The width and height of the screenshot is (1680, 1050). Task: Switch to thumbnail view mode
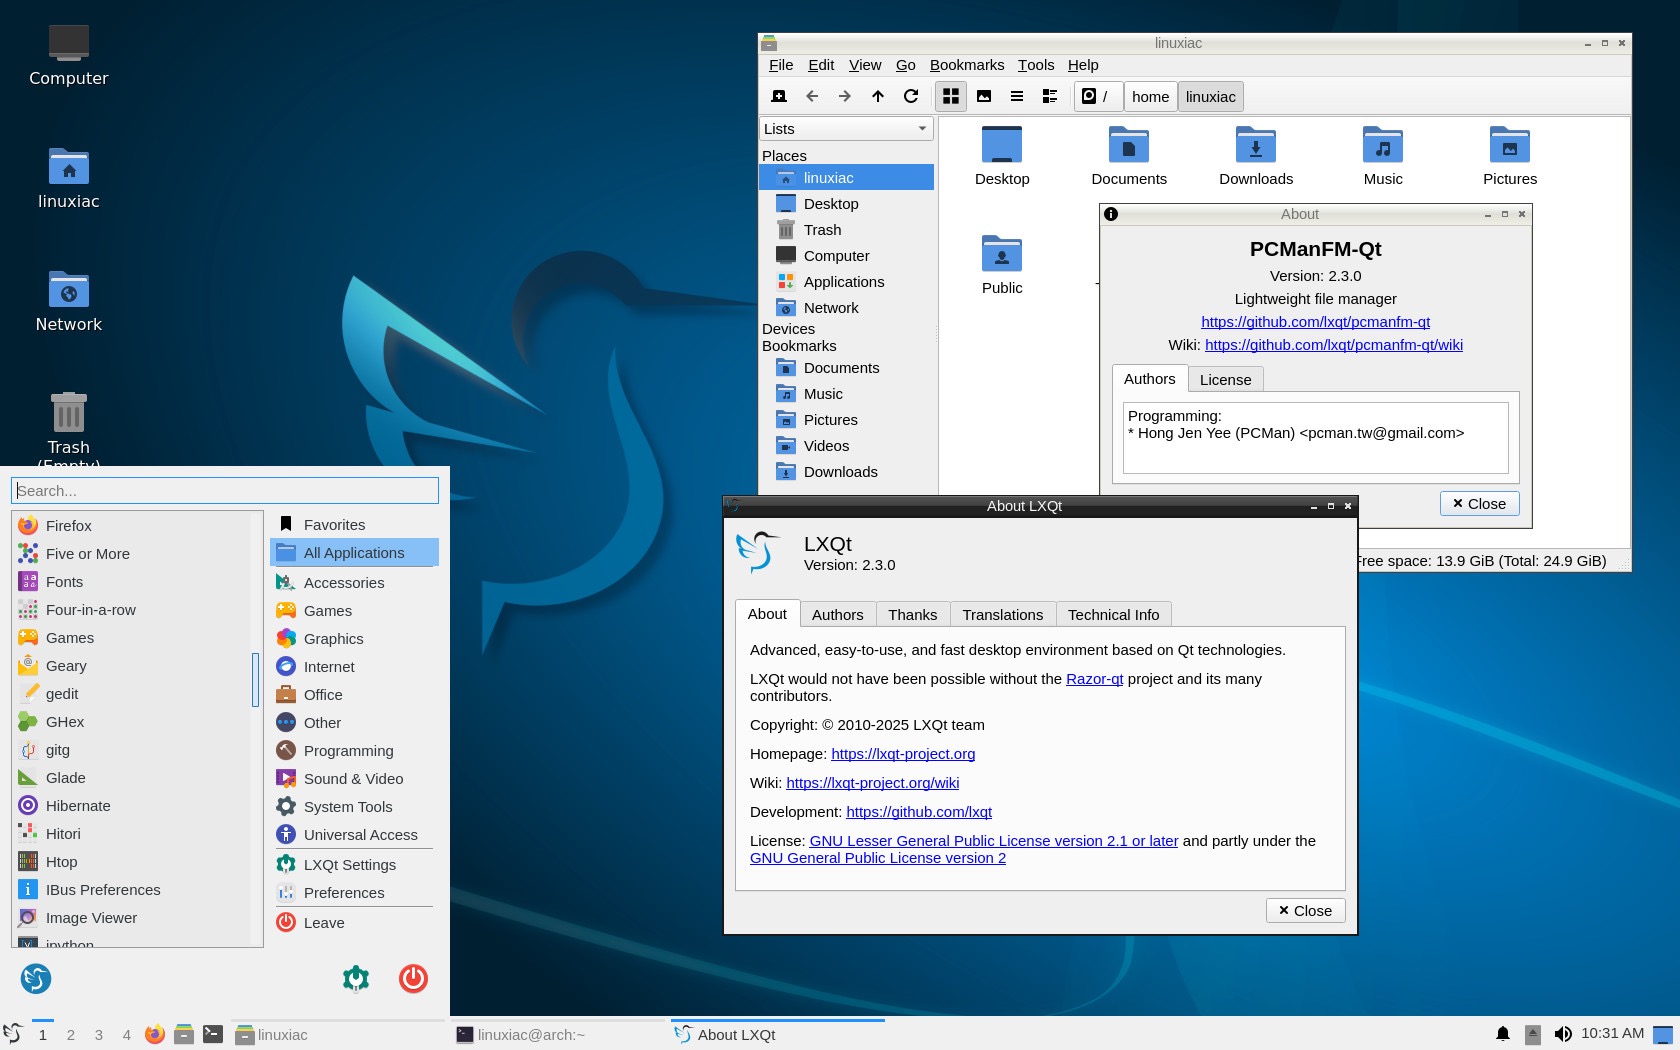click(x=984, y=96)
